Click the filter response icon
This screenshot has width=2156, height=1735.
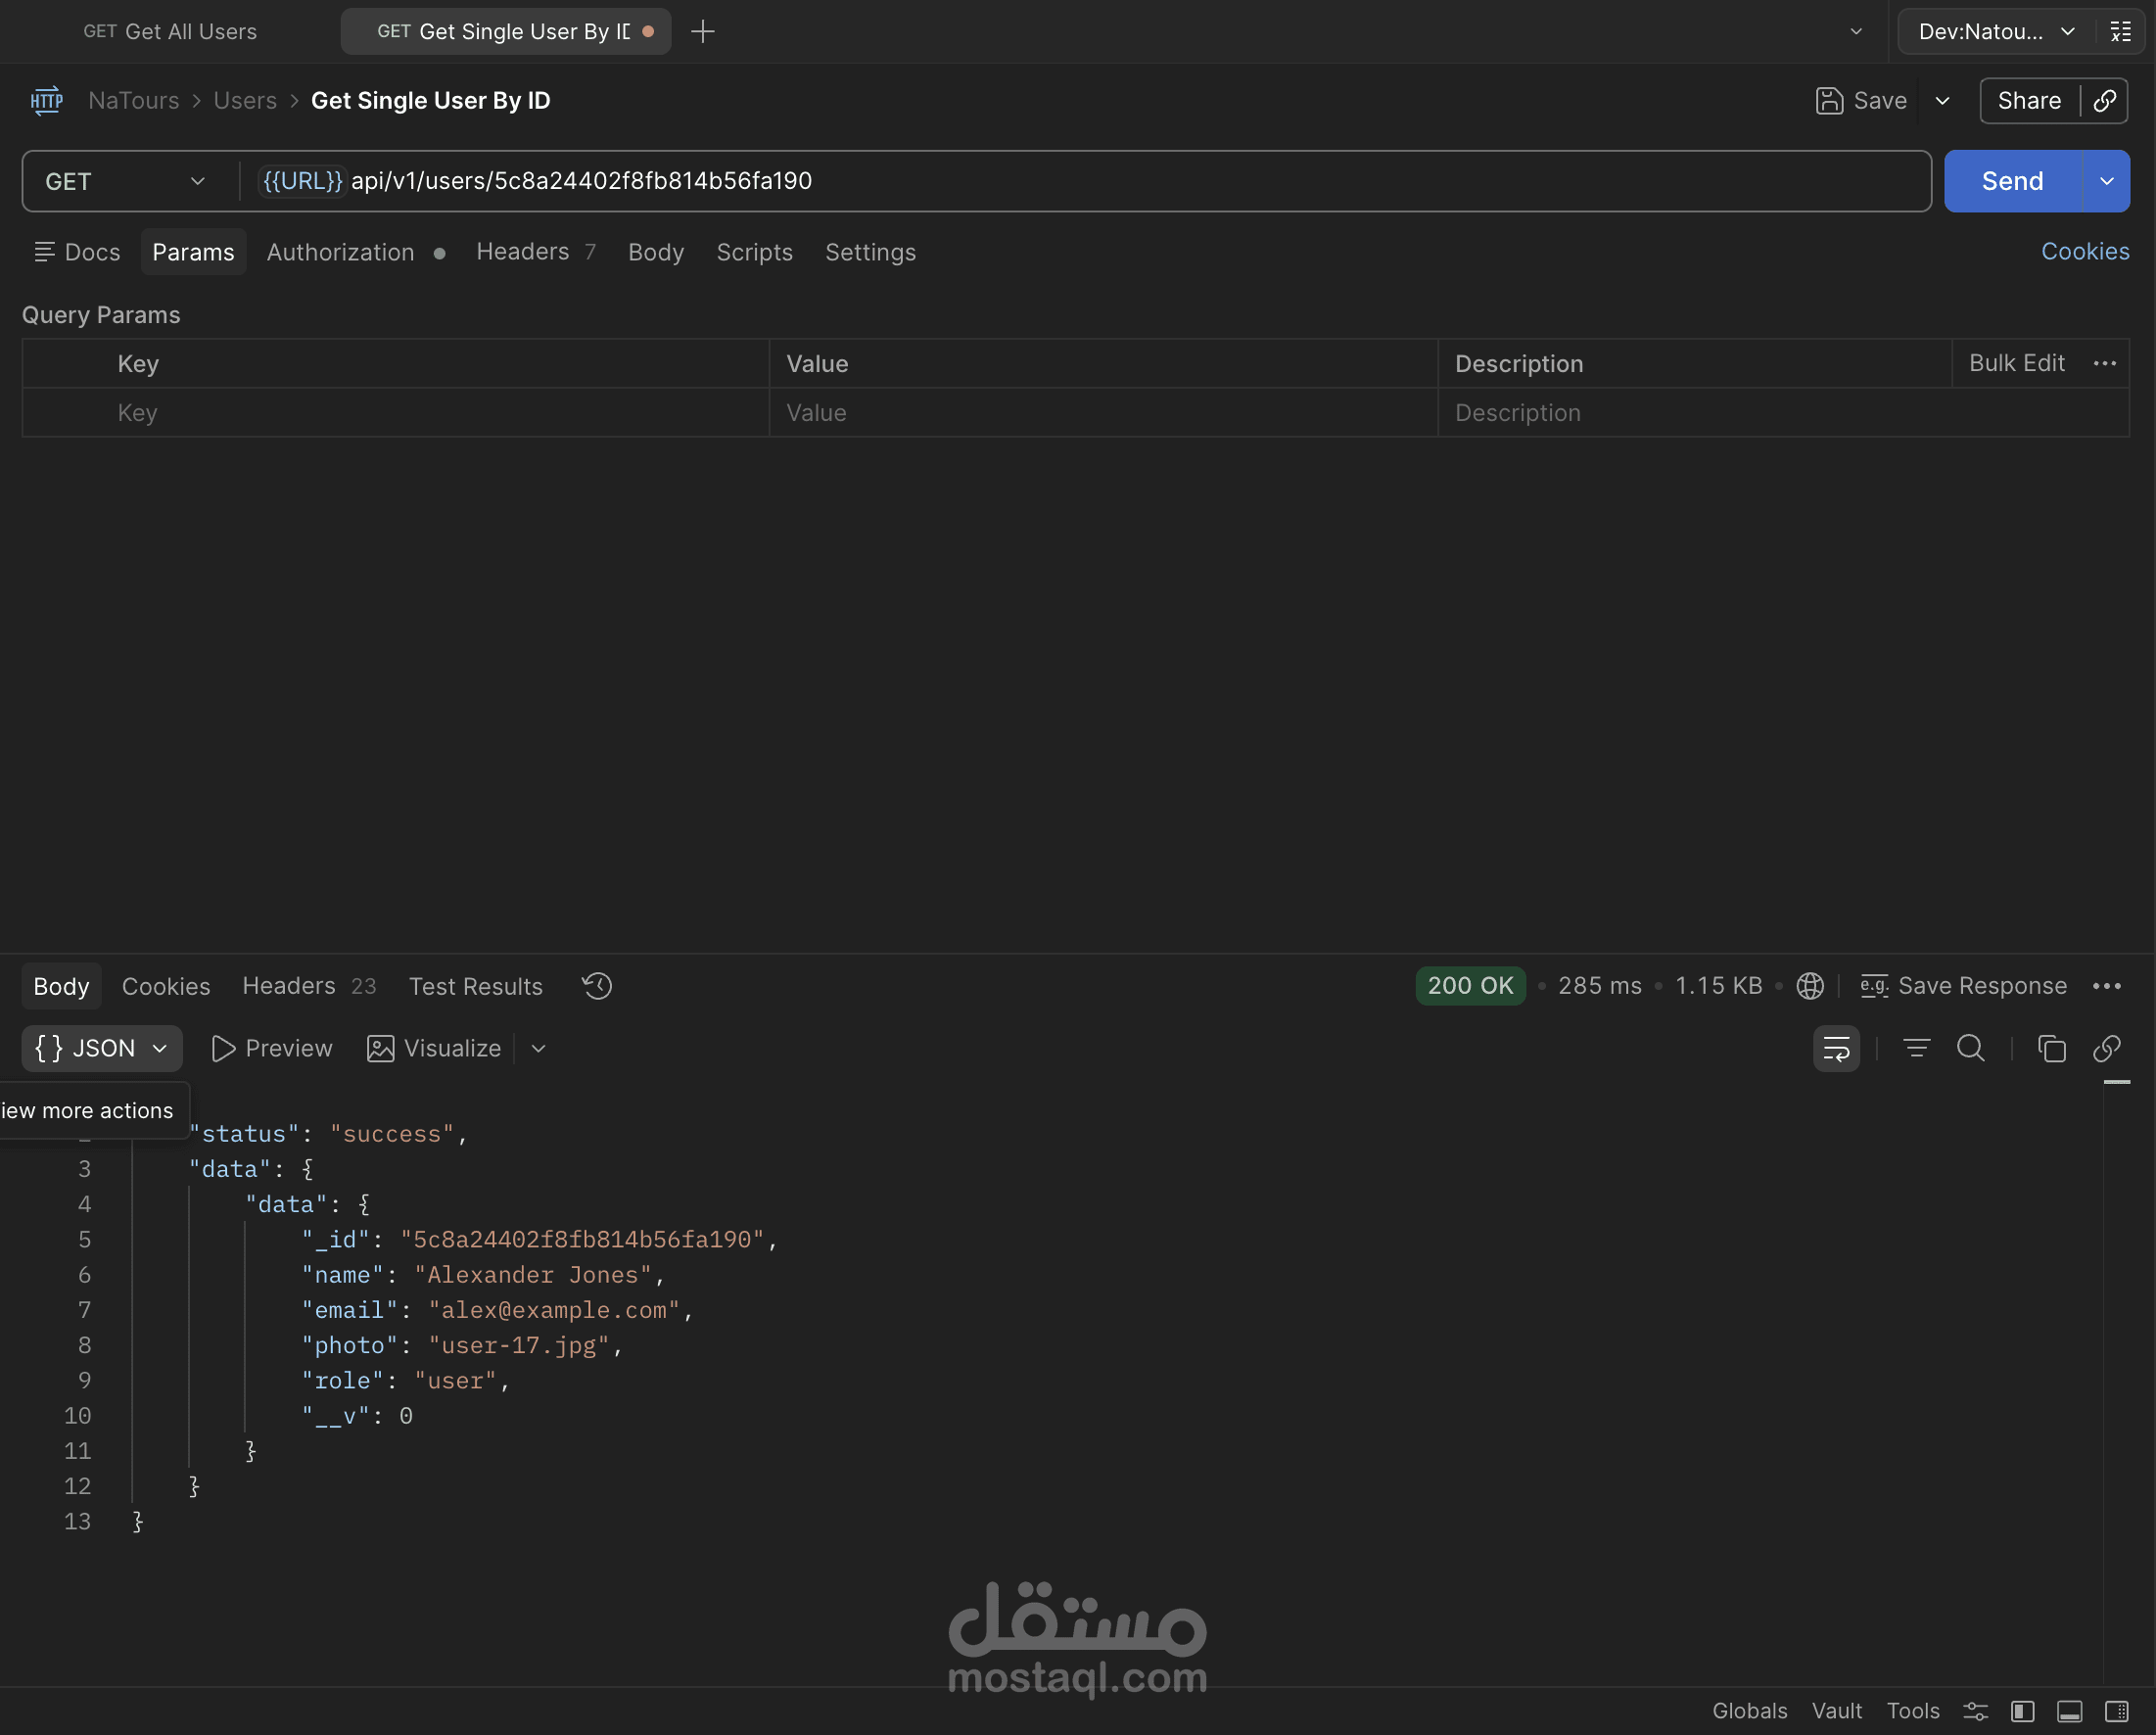1915,1048
